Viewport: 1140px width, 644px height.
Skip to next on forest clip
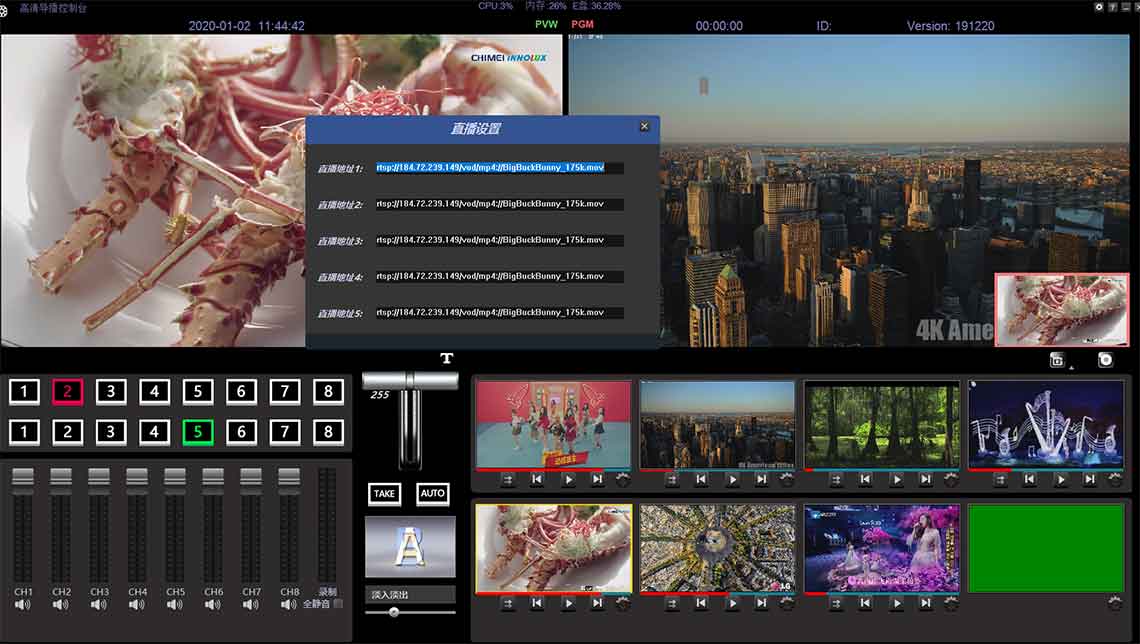pos(926,480)
